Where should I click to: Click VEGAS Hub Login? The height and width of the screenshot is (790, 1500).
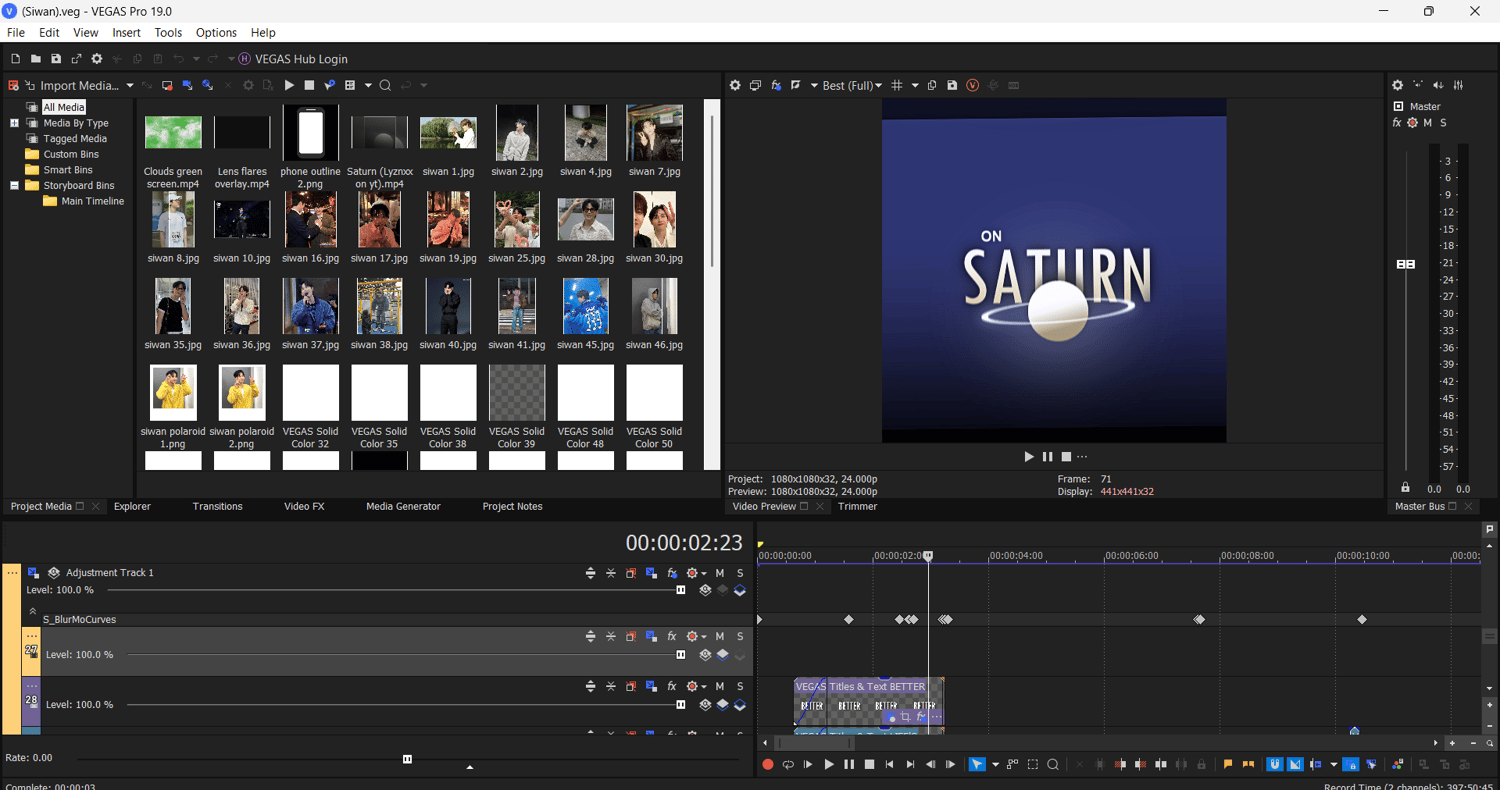(301, 59)
